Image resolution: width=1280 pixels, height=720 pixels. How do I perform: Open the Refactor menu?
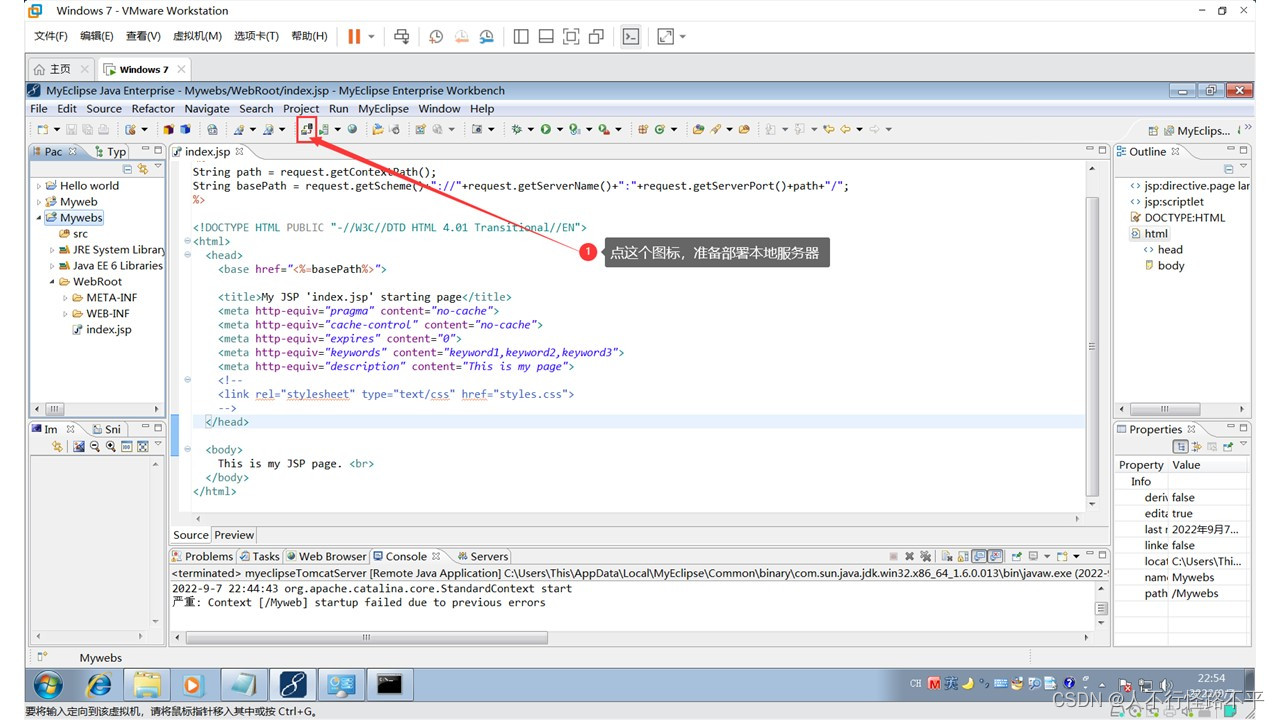pos(153,109)
